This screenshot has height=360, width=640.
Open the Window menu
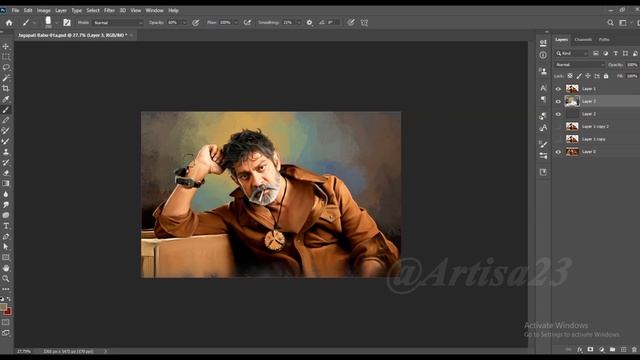154,11
